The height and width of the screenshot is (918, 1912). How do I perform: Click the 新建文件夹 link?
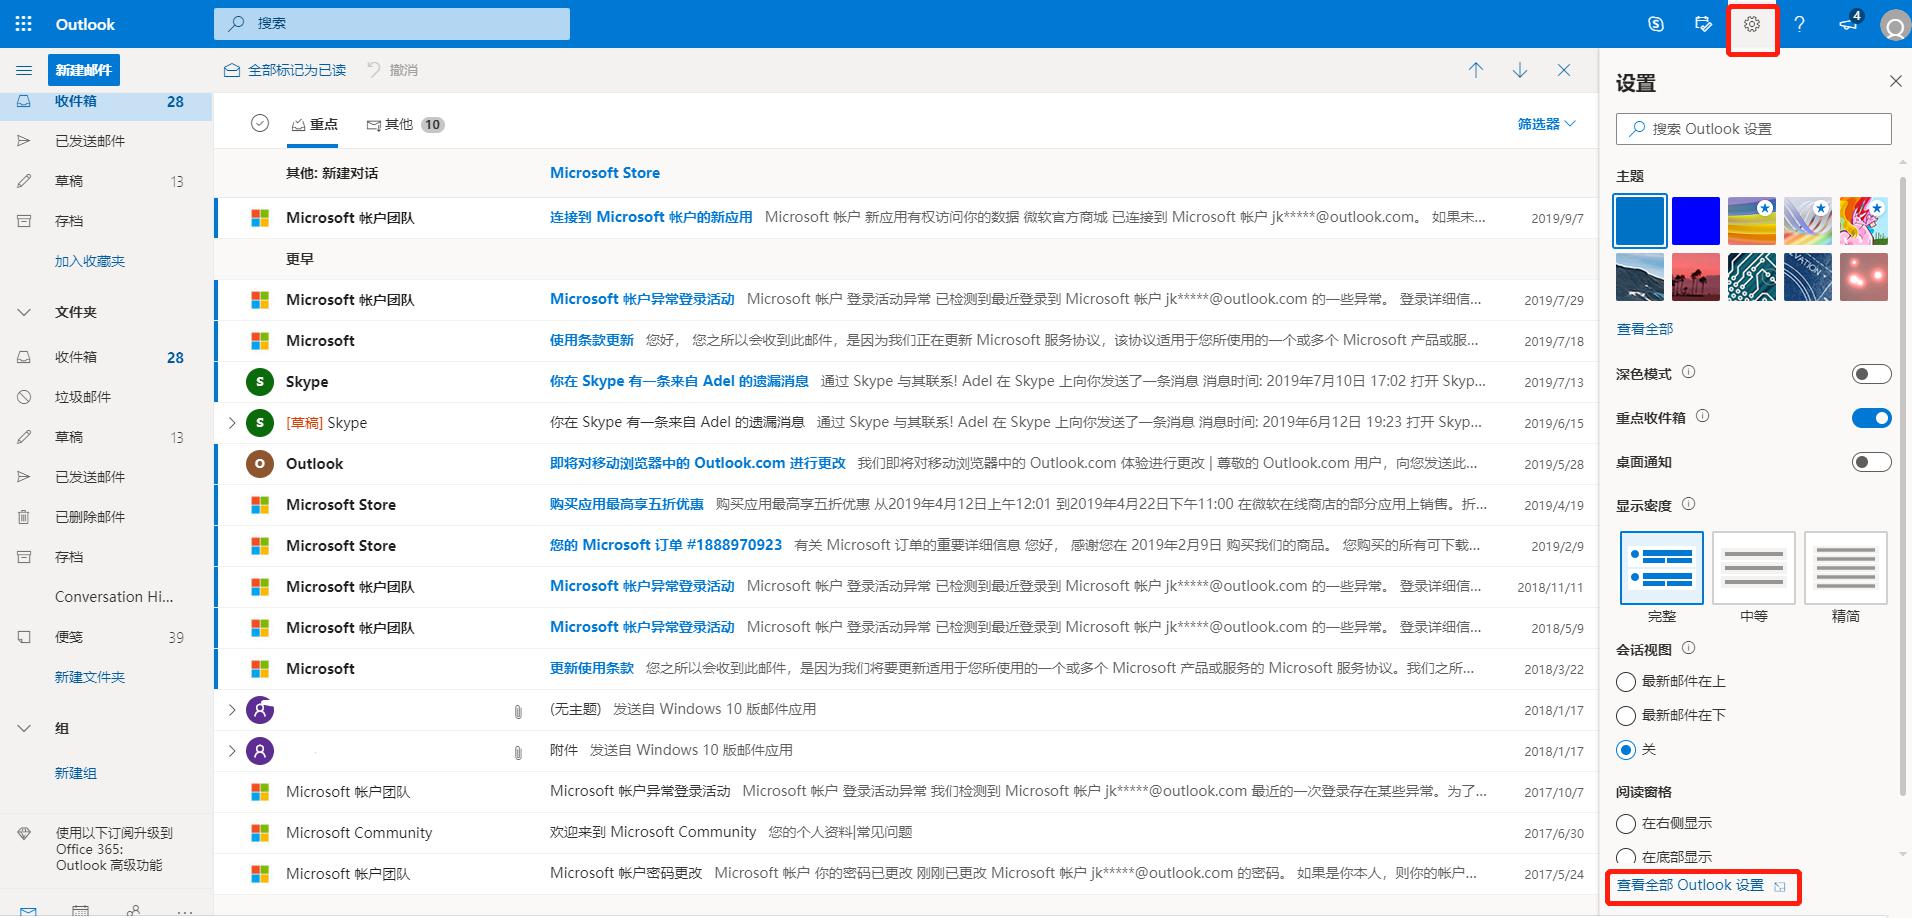tap(90, 677)
